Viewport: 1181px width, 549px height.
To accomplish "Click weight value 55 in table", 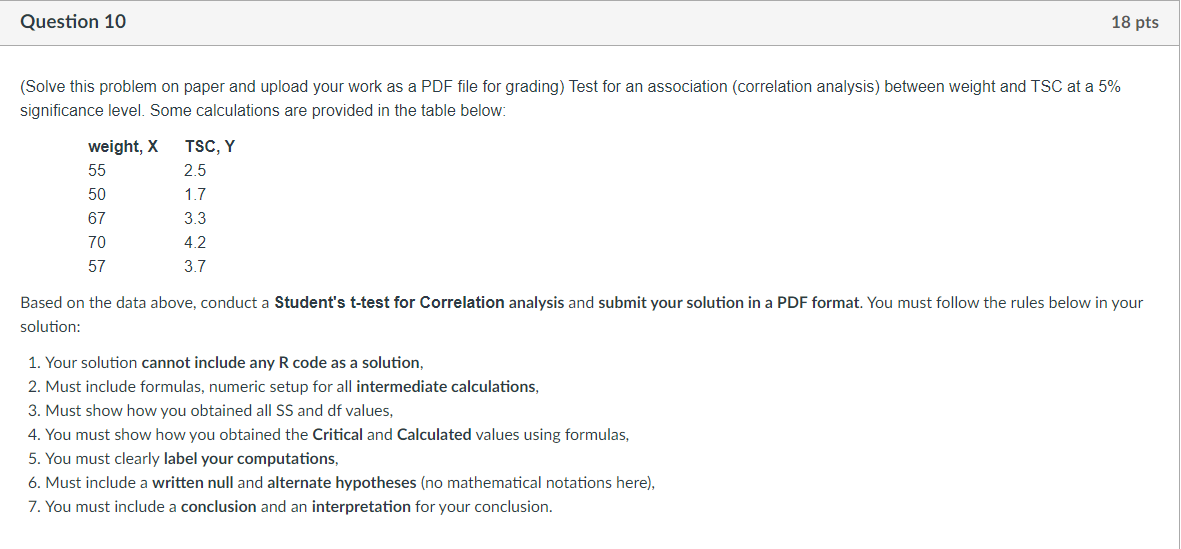I will pyautogui.click(x=97, y=171).
